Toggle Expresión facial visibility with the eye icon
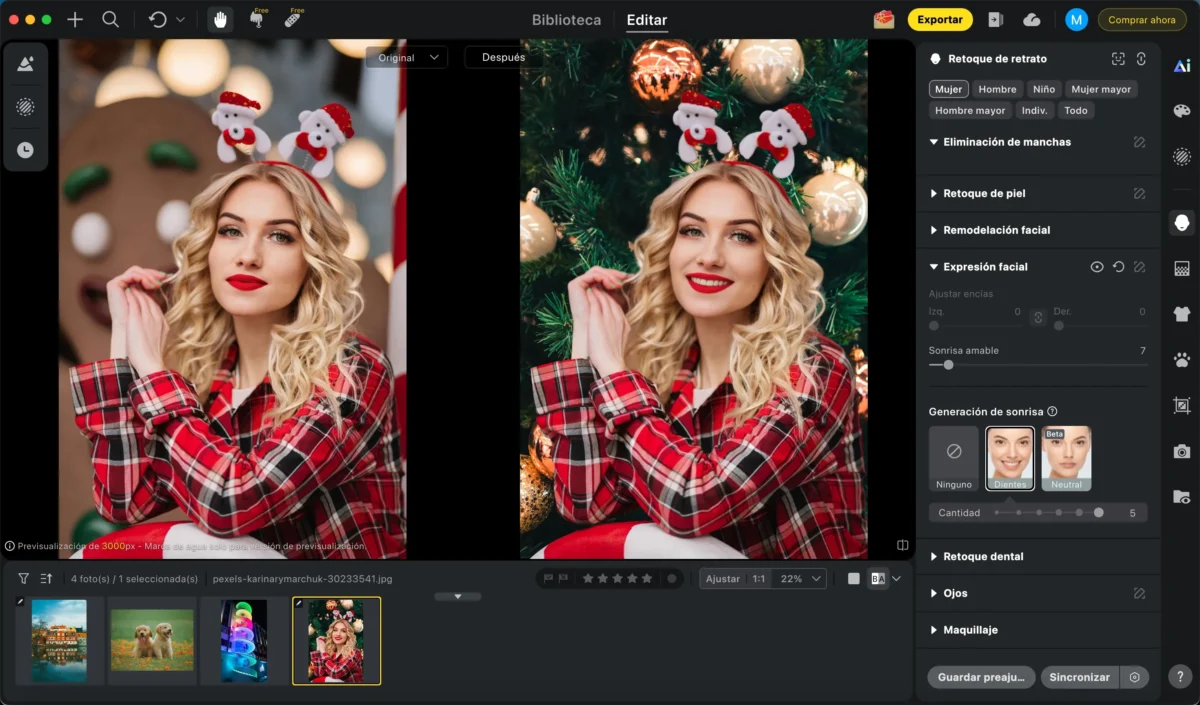The image size is (1200, 705). coord(1097,266)
